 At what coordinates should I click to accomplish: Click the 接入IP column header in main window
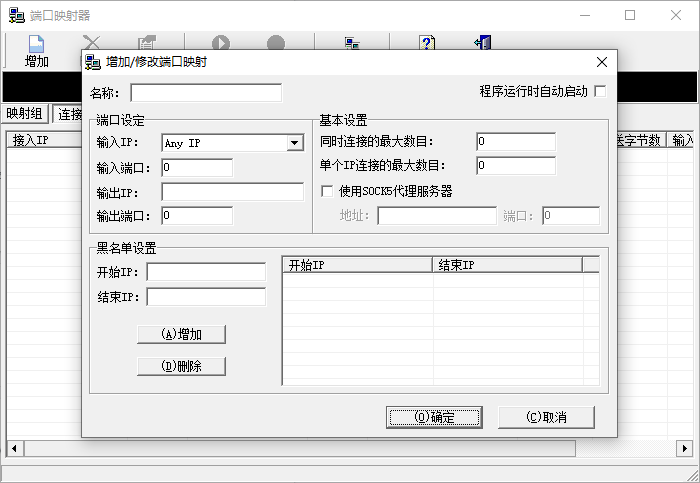tap(44, 140)
